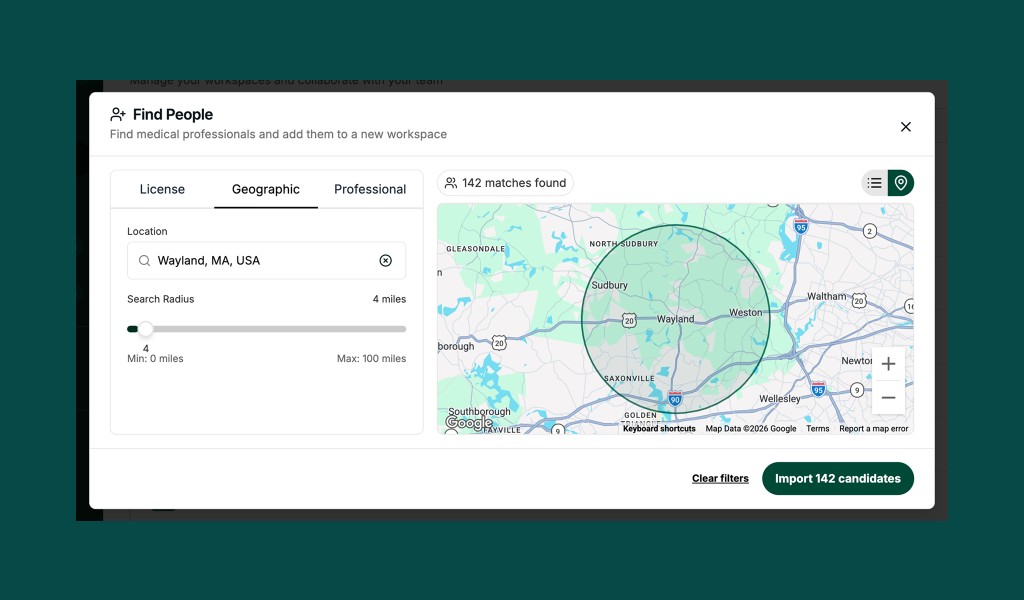Select the License tab
The height and width of the screenshot is (600, 1024).
click(x=162, y=189)
